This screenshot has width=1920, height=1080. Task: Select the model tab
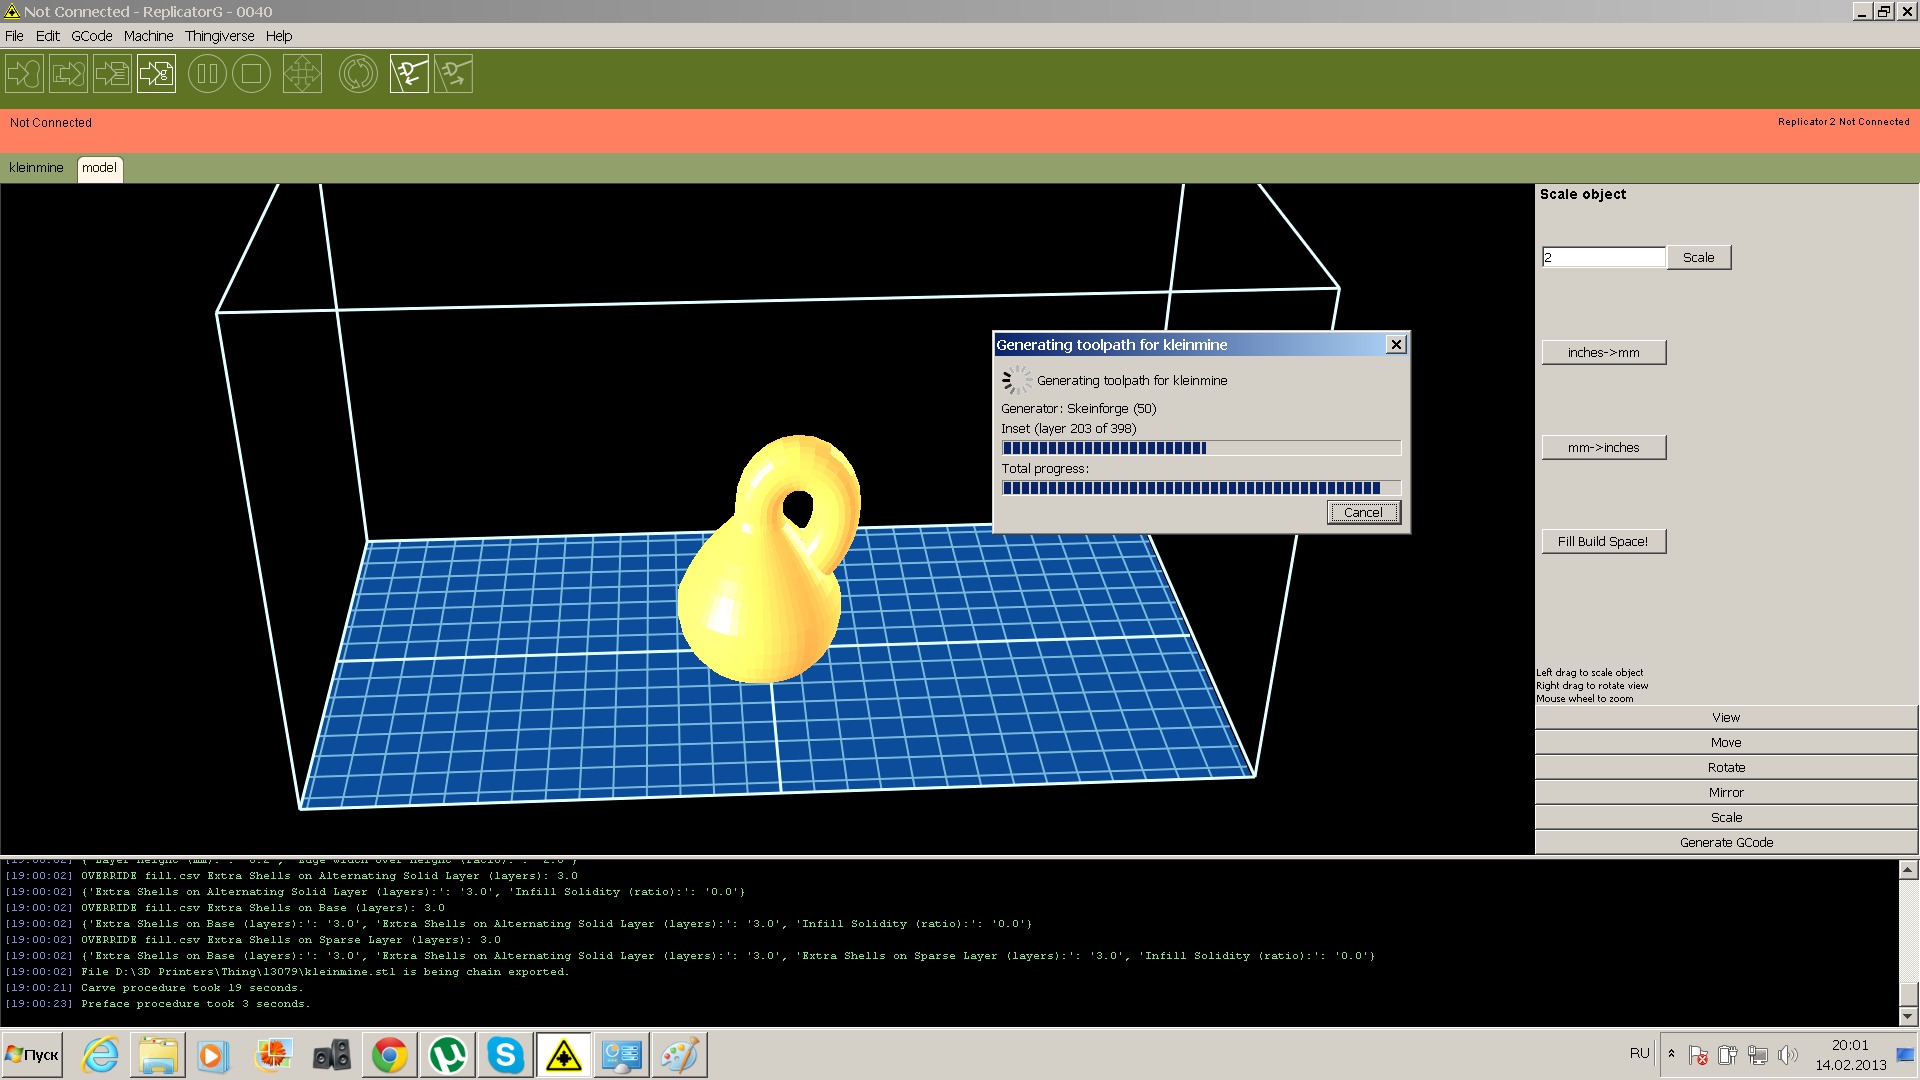99,168
